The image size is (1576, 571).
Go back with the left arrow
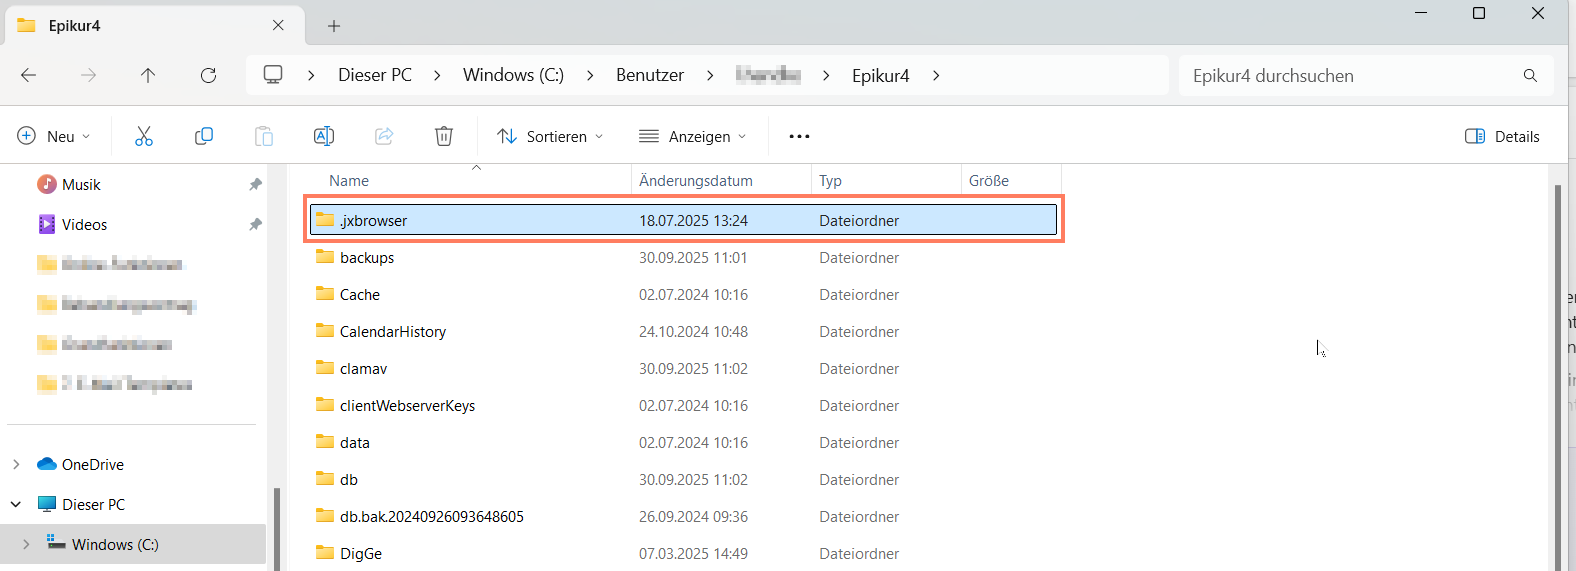click(29, 75)
